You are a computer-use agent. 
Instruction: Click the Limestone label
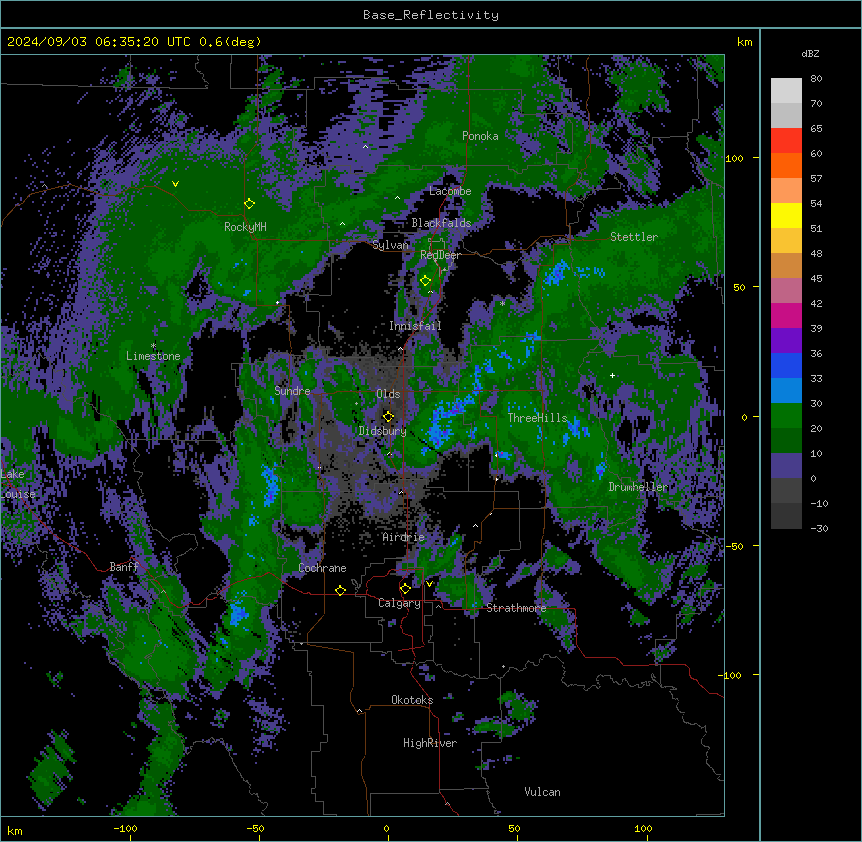click(153, 356)
